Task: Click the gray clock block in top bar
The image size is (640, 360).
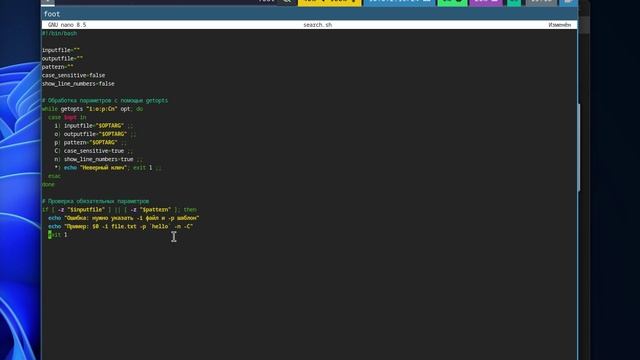Action: (x=541, y=2)
